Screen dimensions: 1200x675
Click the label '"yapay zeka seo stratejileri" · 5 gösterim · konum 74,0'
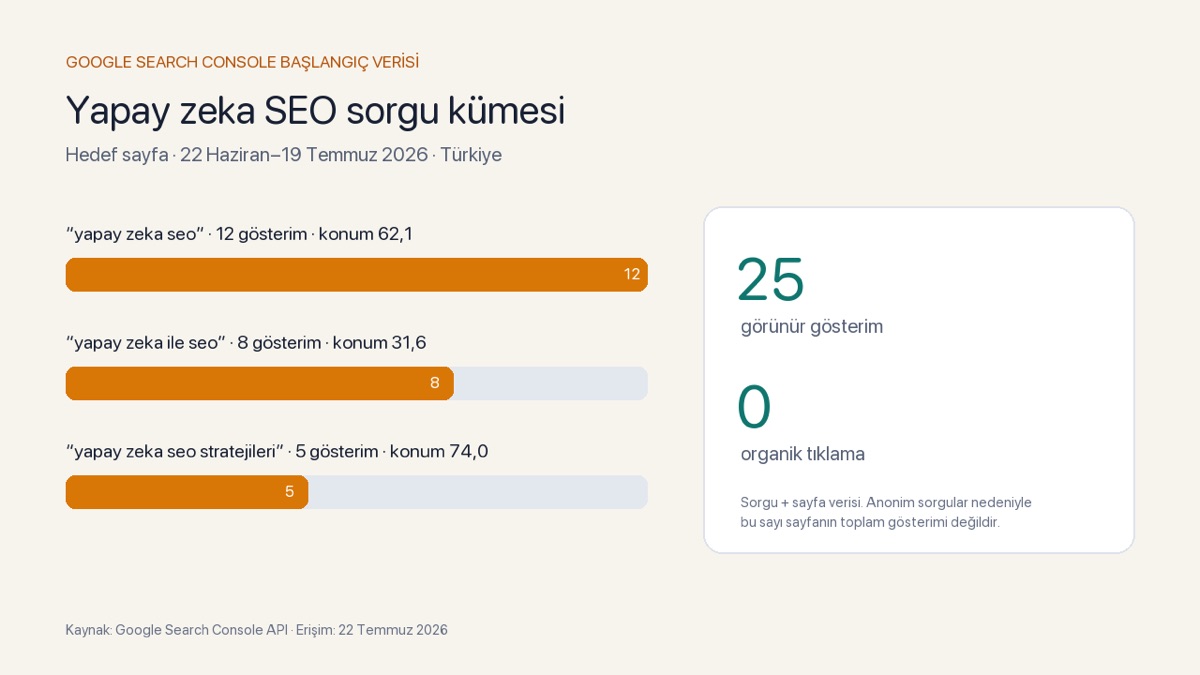pyautogui.click(x=277, y=452)
